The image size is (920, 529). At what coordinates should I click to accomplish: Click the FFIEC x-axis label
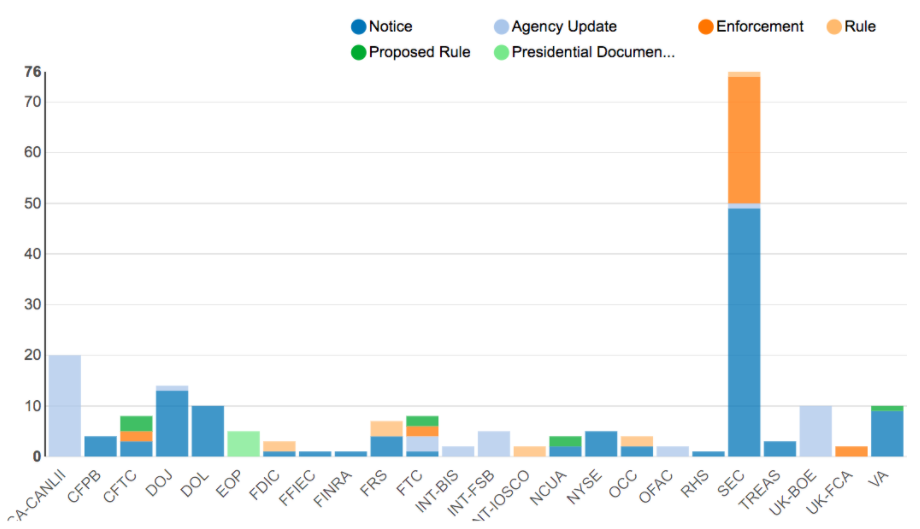[x=297, y=488]
